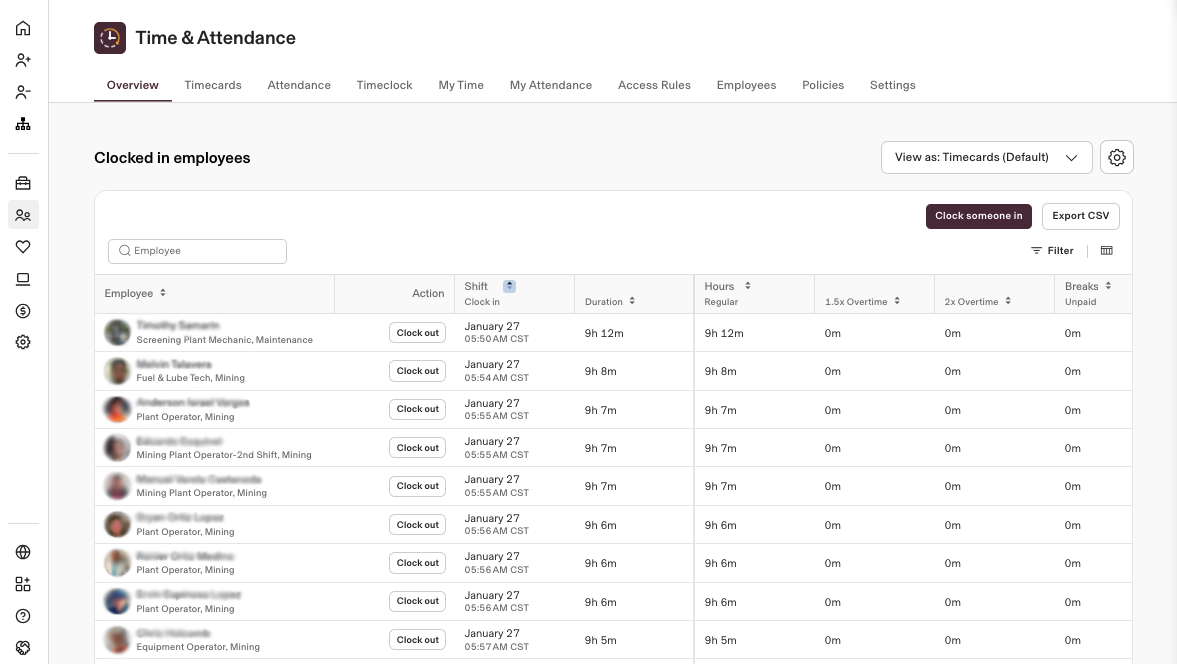Select the people icon in sidebar

point(23,215)
